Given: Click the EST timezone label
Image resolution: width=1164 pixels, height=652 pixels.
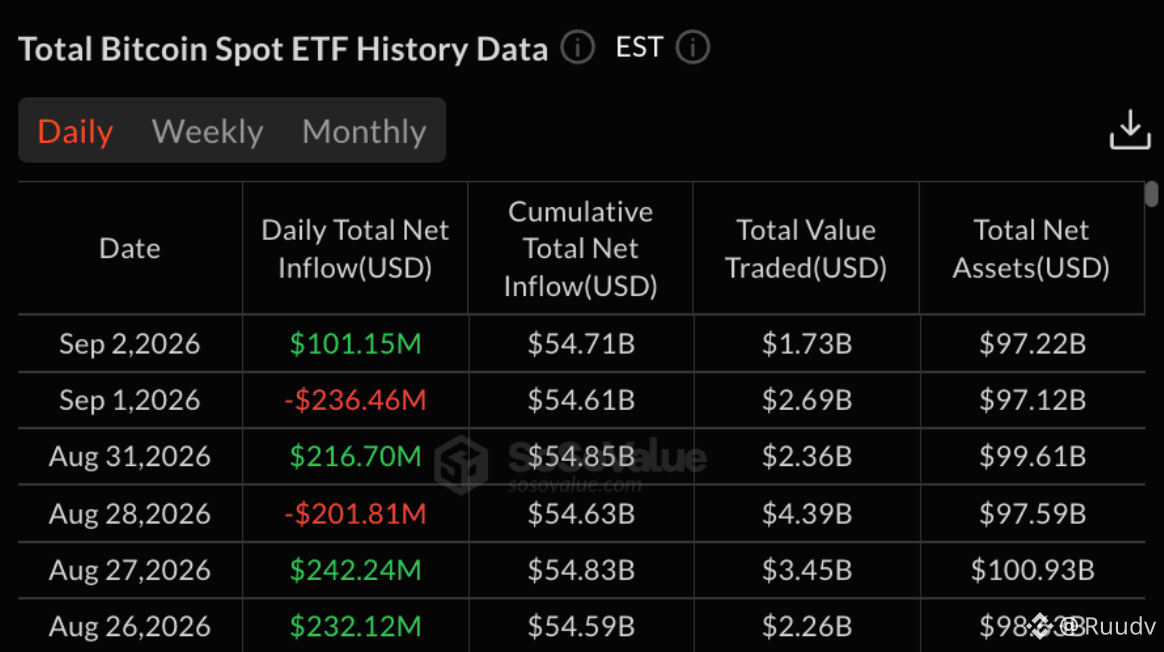Looking at the screenshot, I should tap(639, 48).
